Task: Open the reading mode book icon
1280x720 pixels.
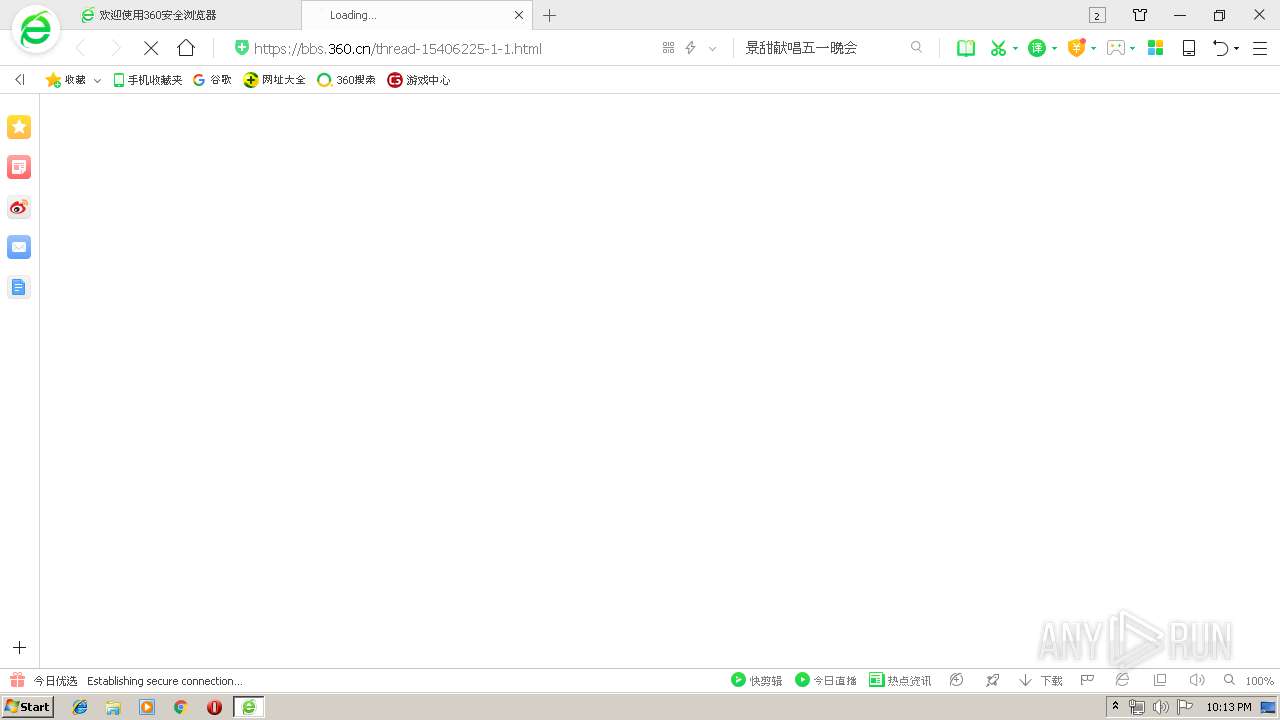Action: [x=966, y=48]
